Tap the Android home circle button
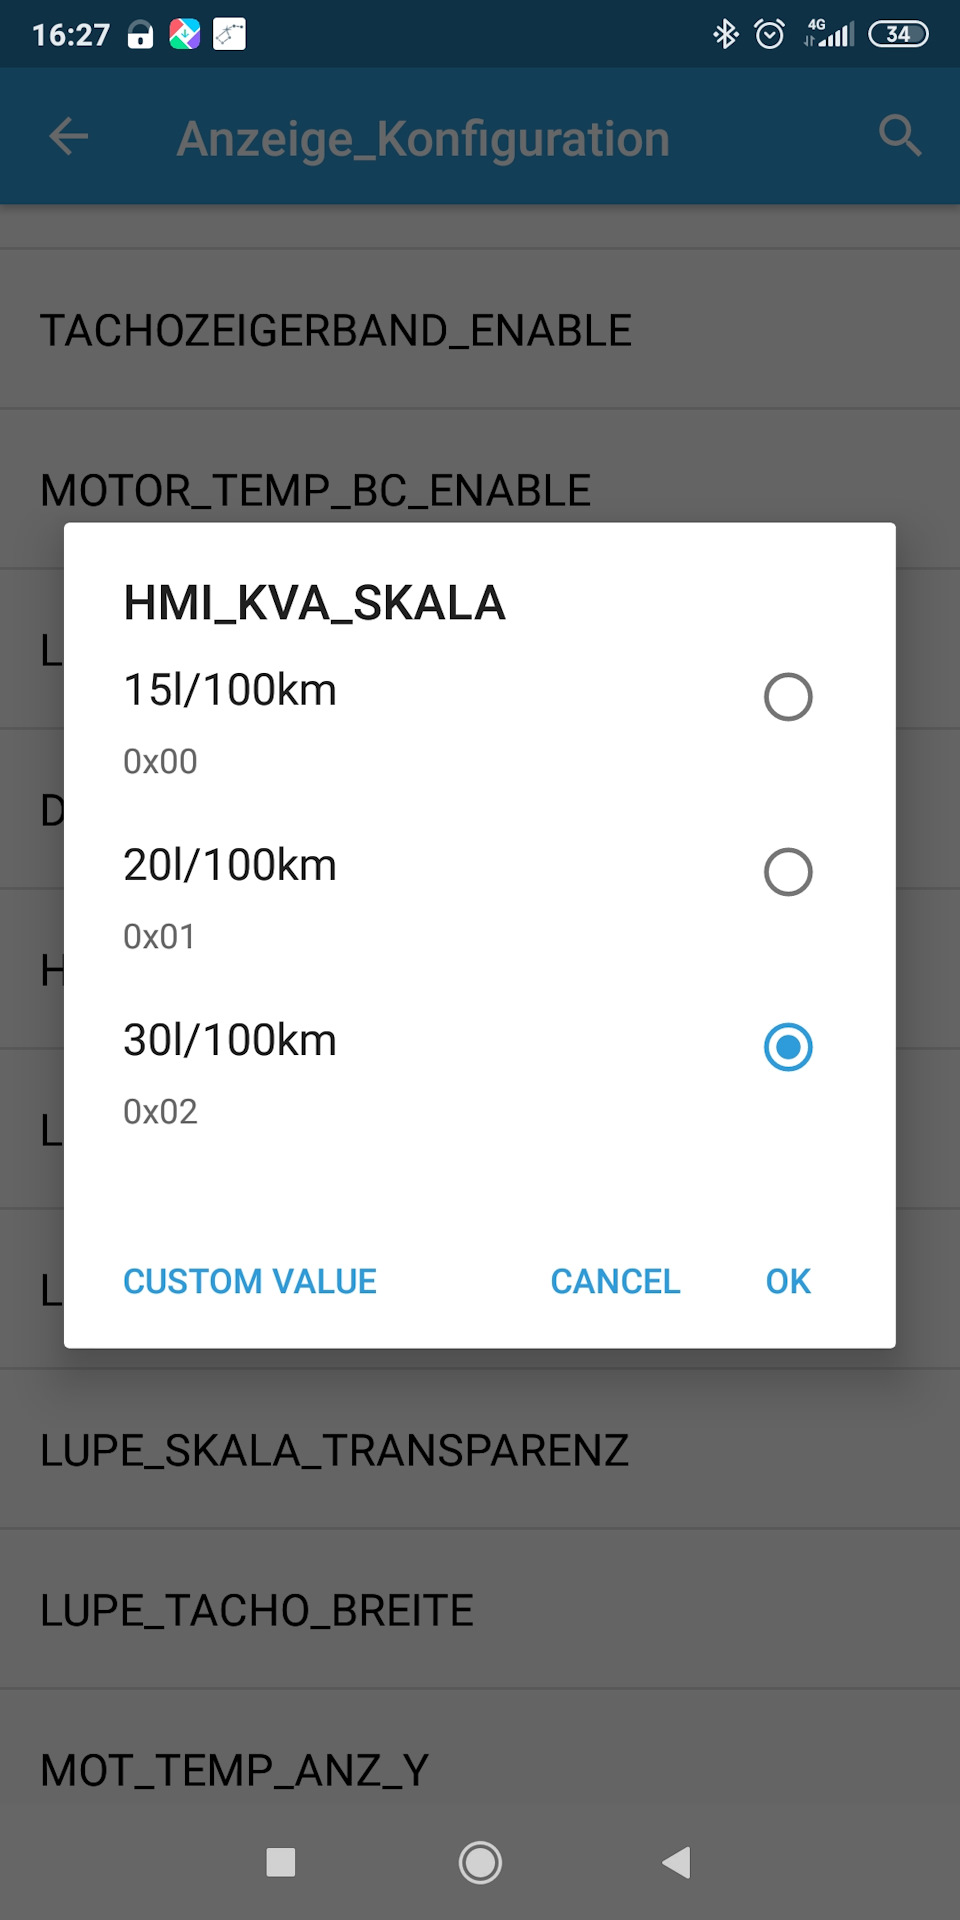Viewport: 960px width, 1920px height. pyautogui.click(x=480, y=1862)
